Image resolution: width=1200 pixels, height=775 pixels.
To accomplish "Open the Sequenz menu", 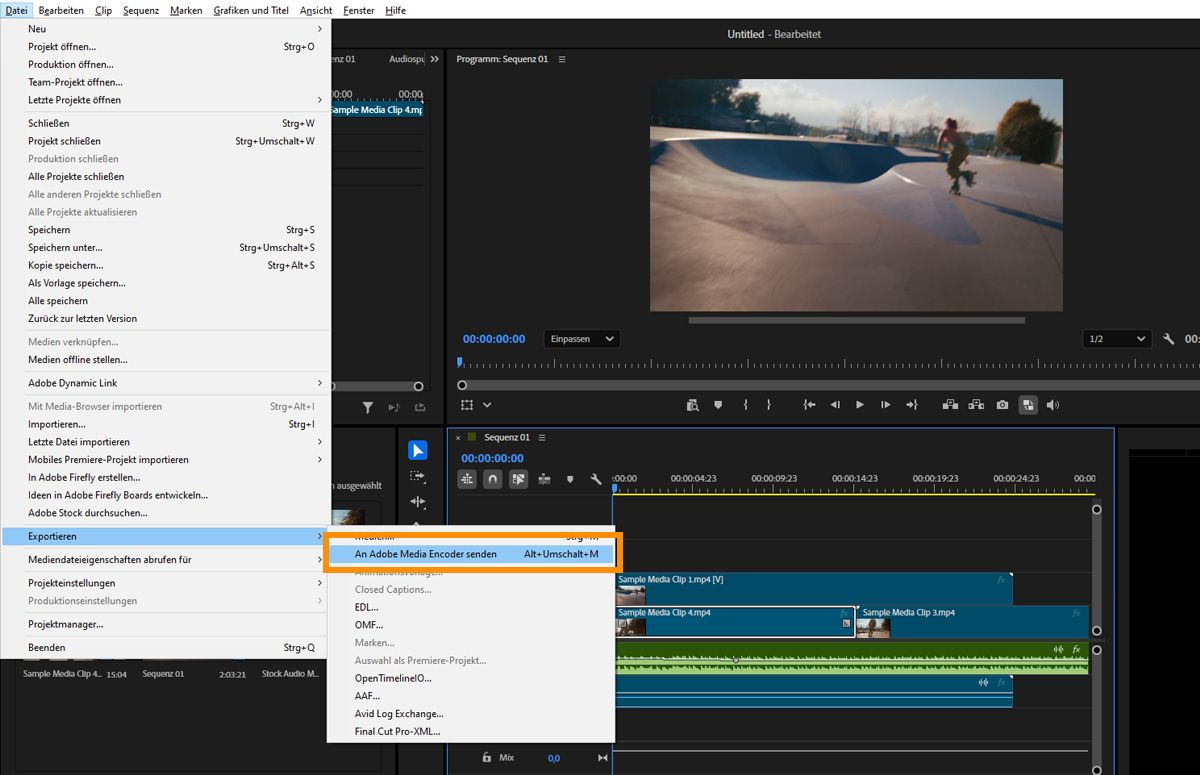I will pos(141,10).
